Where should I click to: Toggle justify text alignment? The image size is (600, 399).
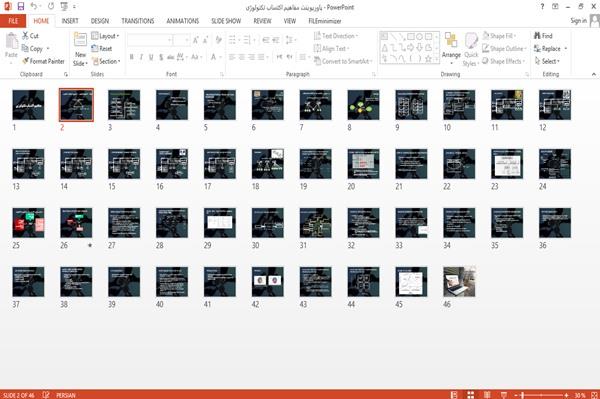pyautogui.click(x=261, y=57)
